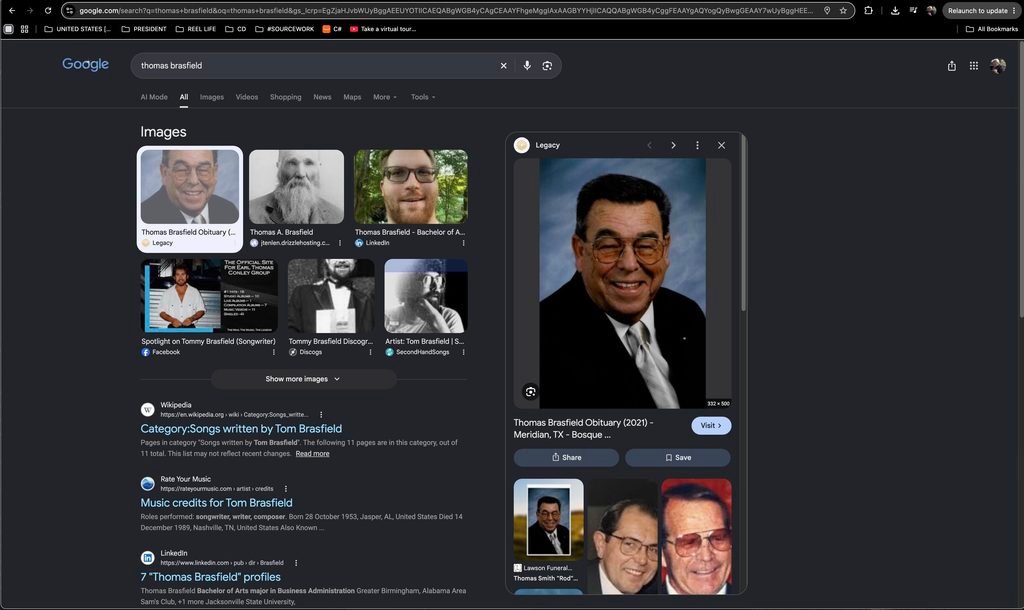Share the previewed image
The height and width of the screenshot is (610, 1024).
tap(566, 458)
